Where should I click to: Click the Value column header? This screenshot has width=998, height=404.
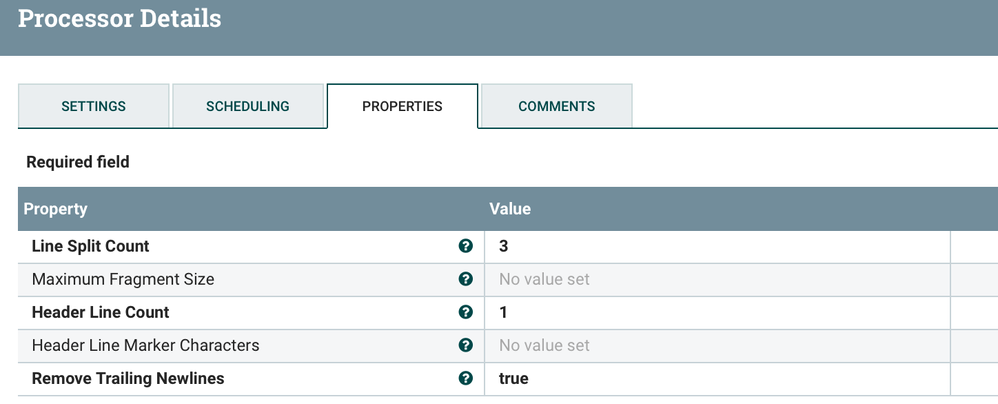(x=510, y=209)
